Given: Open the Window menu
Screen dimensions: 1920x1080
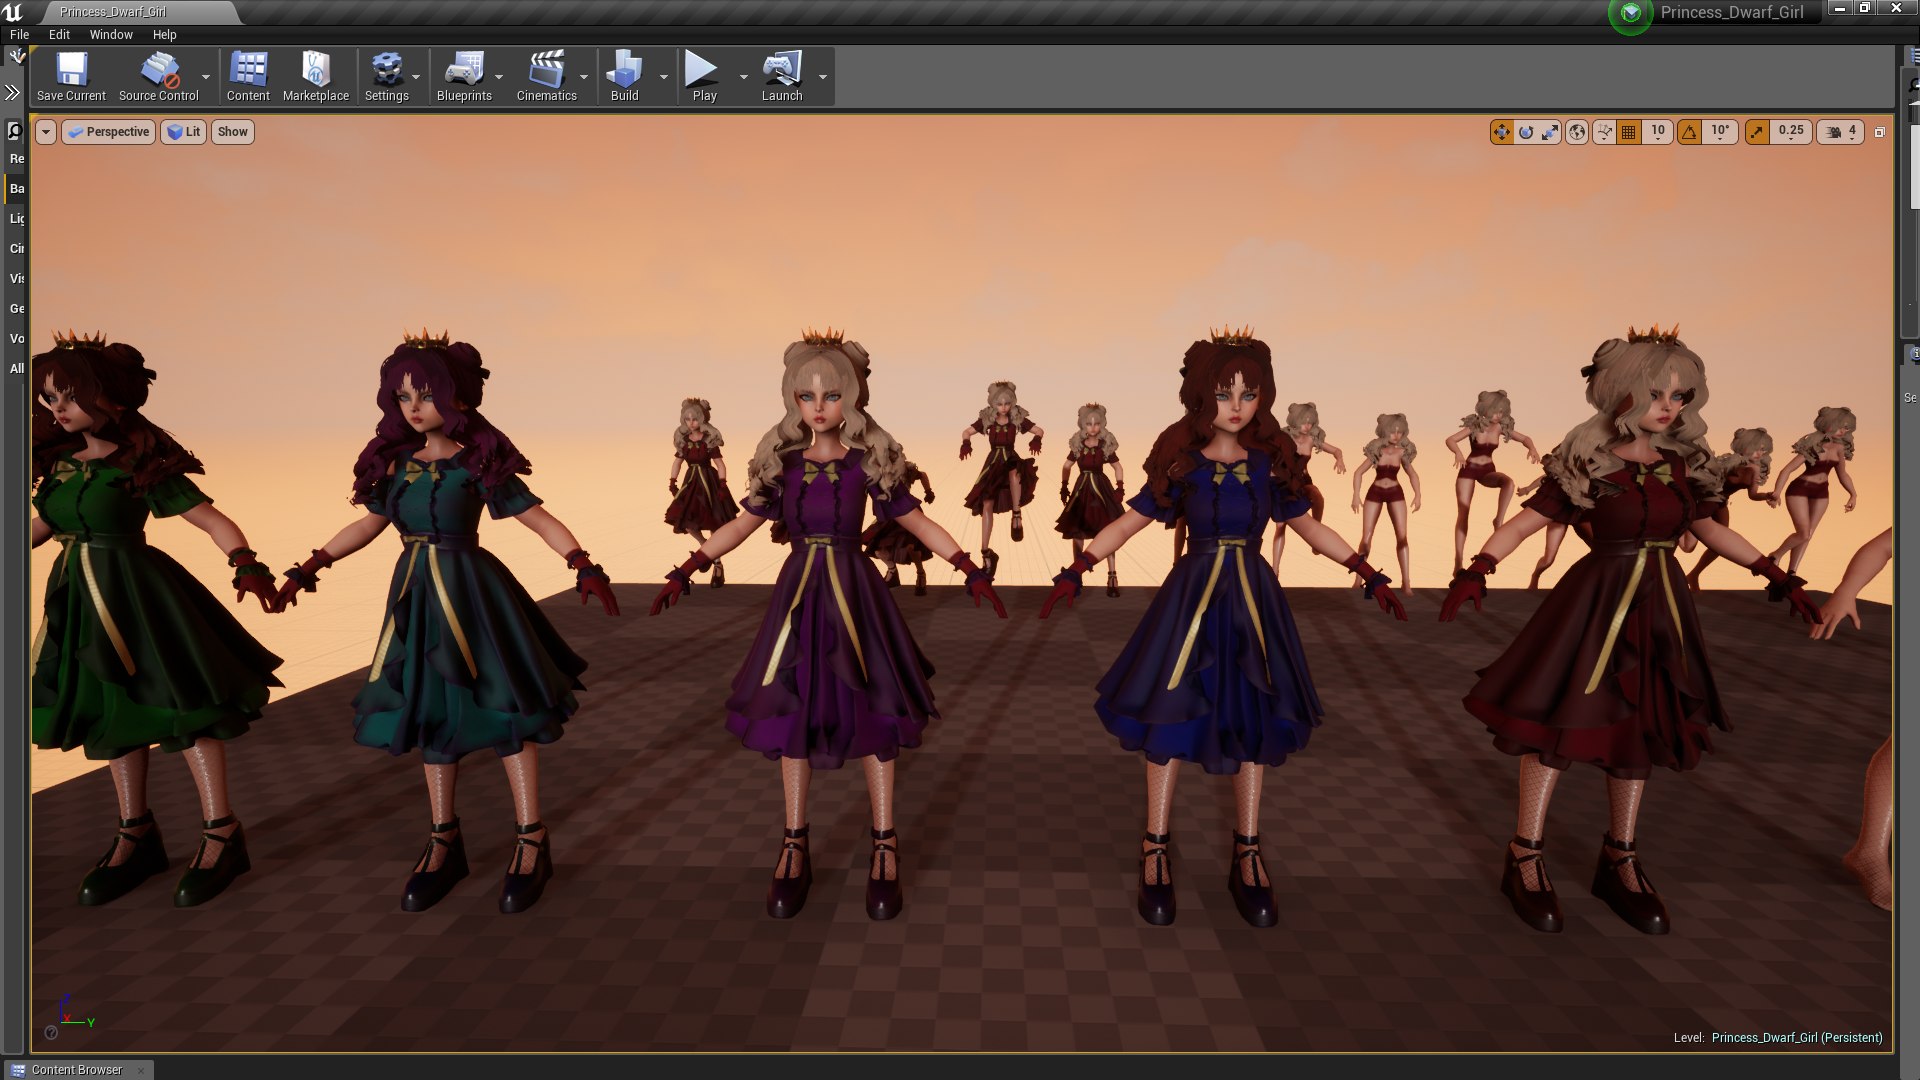Looking at the screenshot, I should click(x=111, y=34).
